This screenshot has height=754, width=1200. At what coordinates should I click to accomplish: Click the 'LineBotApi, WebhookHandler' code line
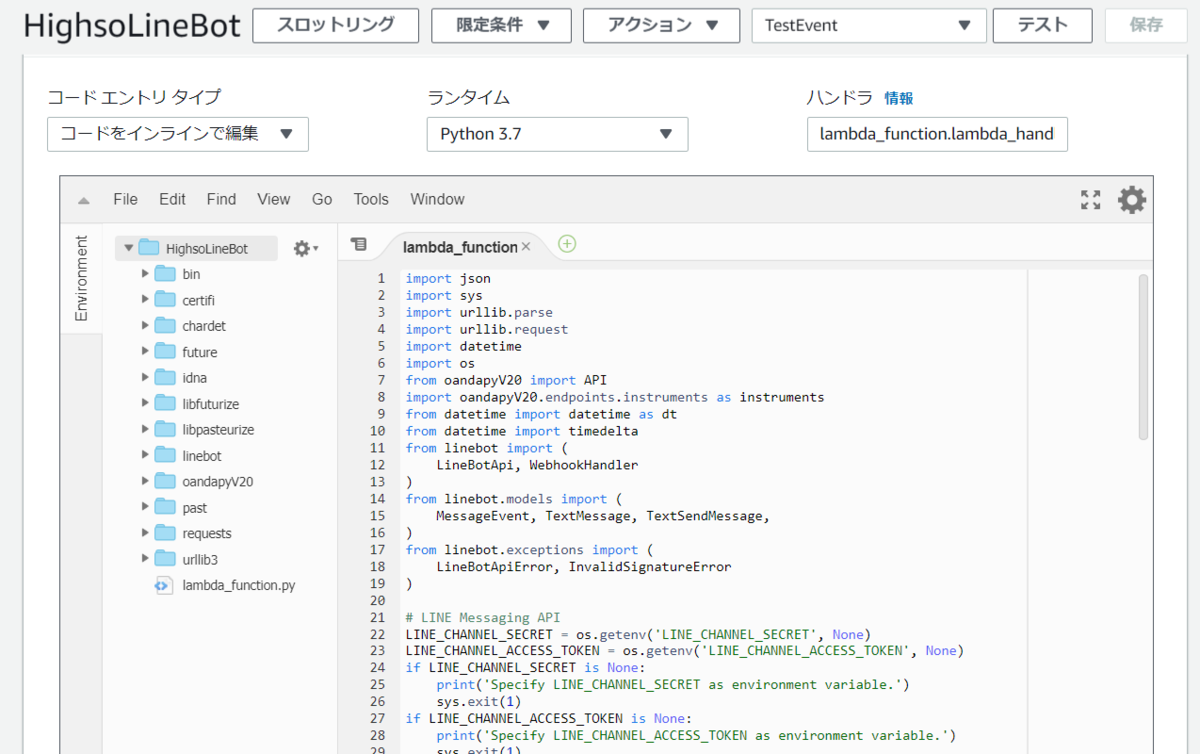point(537,465)
